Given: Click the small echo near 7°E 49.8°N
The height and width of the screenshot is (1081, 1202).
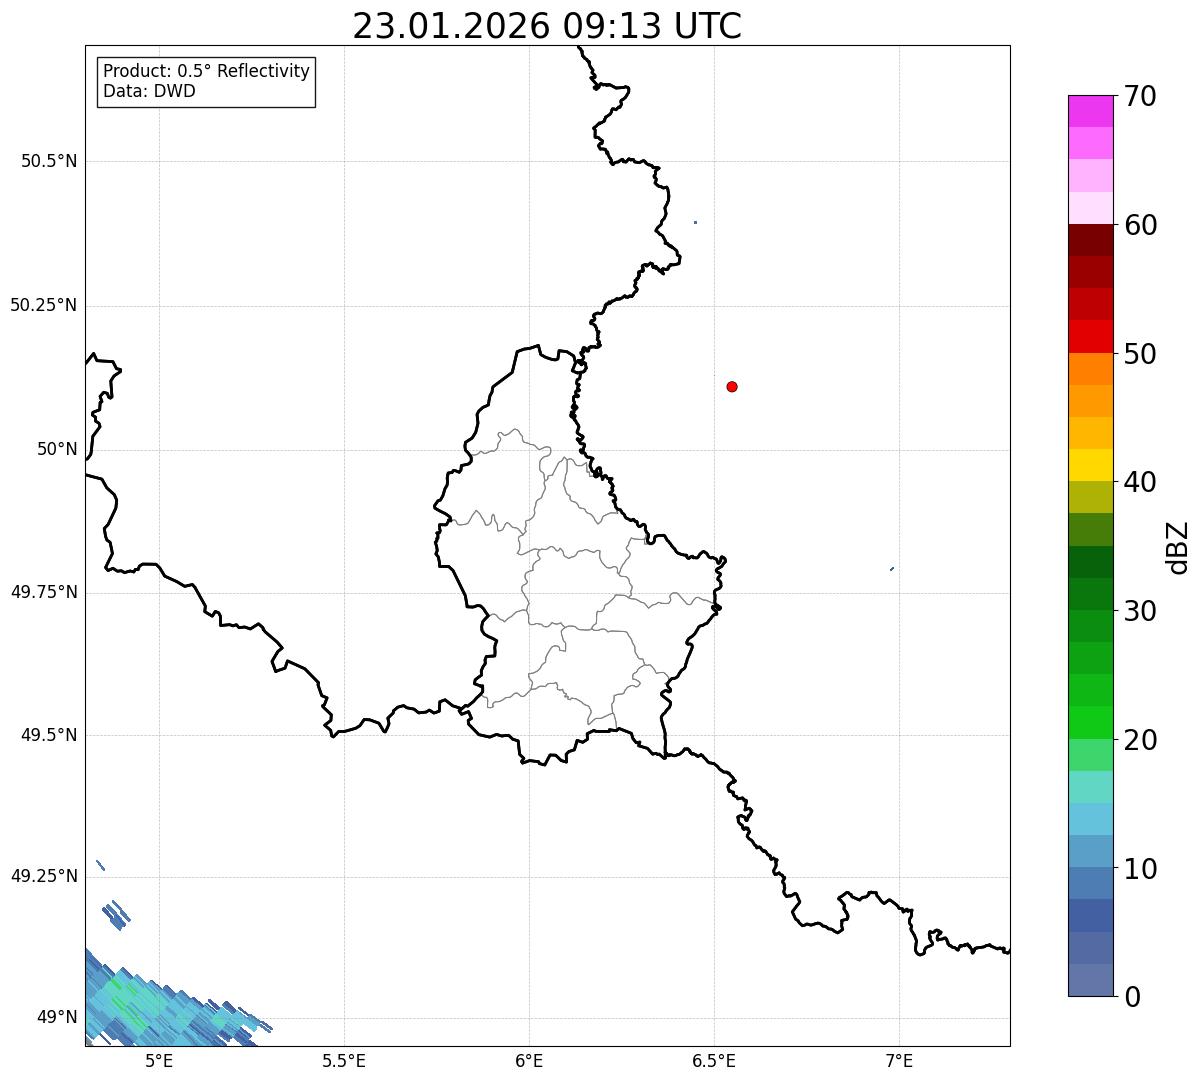Looking at the screenshot, I should 891,569.
